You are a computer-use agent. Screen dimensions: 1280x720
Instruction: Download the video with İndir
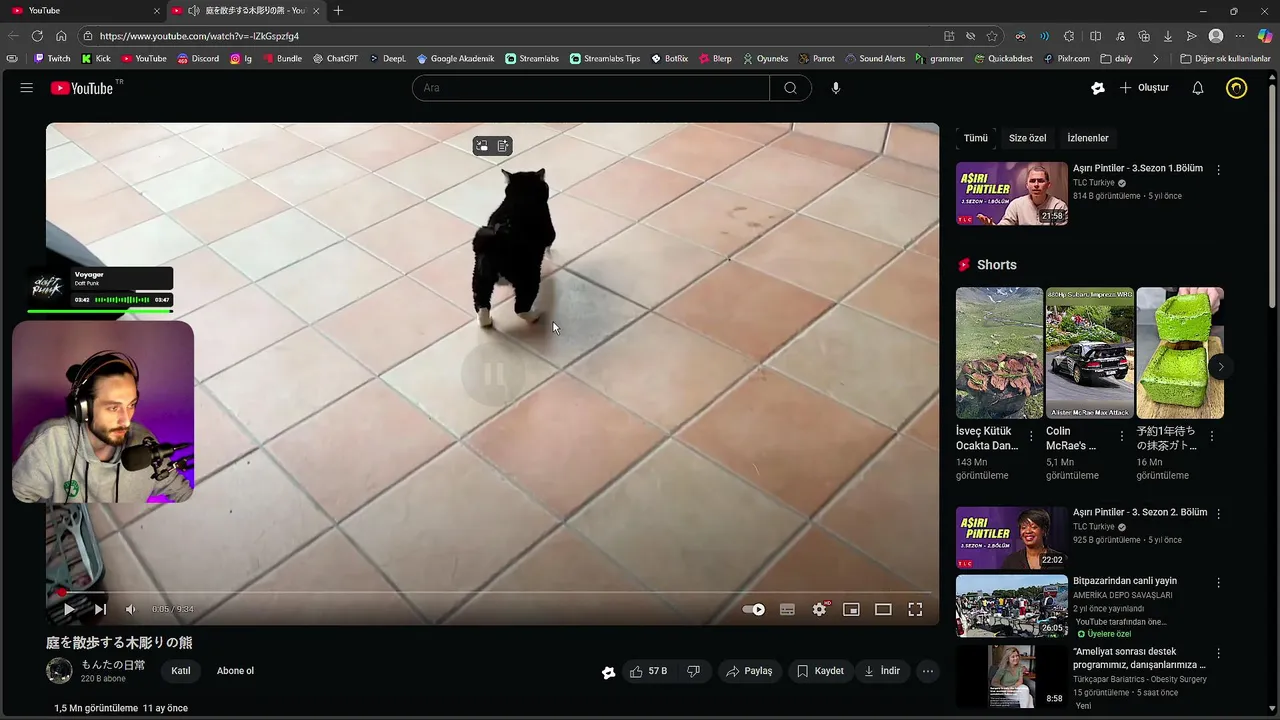tap(882, 671)
